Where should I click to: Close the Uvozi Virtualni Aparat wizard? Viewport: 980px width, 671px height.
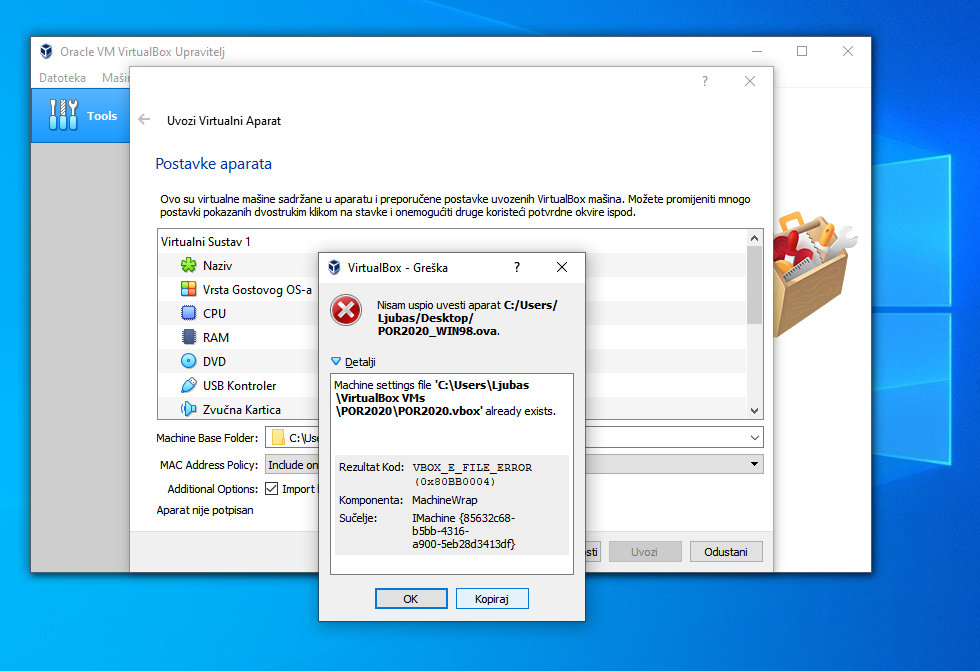pos(750,81)
